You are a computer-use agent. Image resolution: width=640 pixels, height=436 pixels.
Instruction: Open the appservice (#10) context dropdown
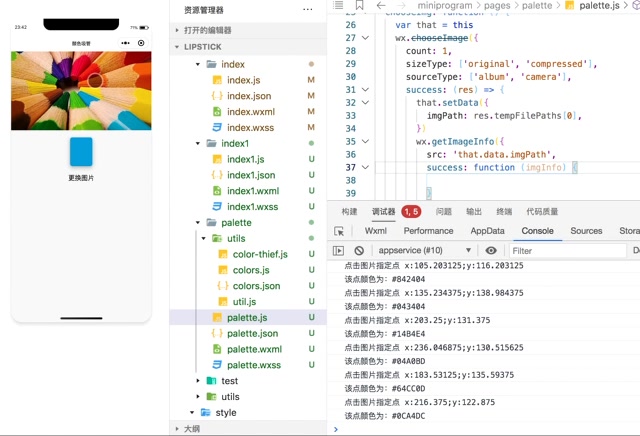[x=425, y=250]
